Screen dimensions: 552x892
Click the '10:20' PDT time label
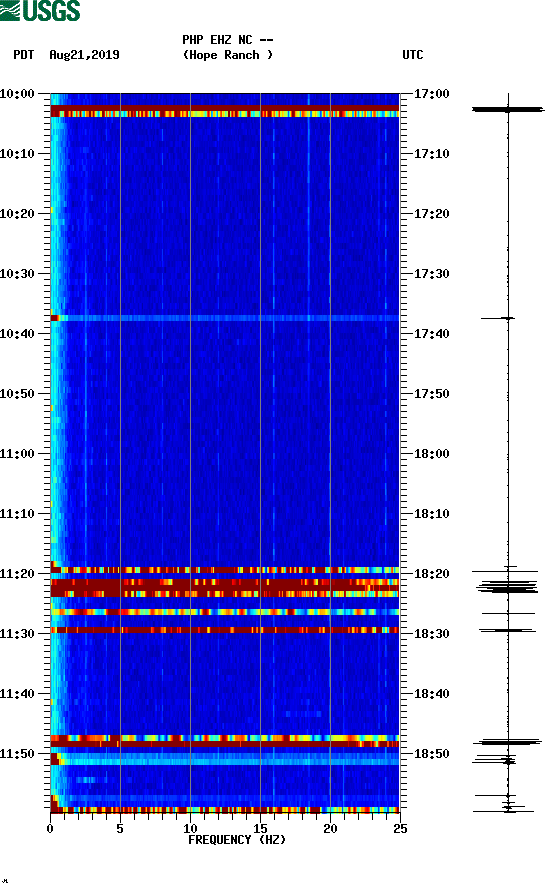pos(17,213)
